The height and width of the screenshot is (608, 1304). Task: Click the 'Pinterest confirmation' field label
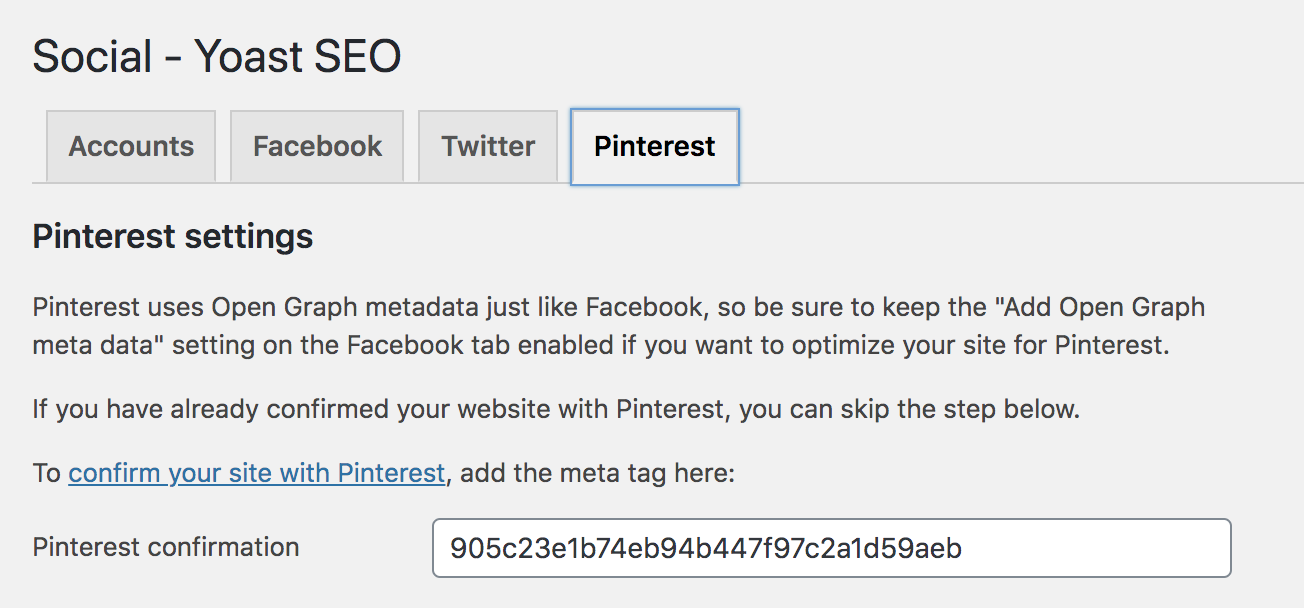click(x=166, y=547)
